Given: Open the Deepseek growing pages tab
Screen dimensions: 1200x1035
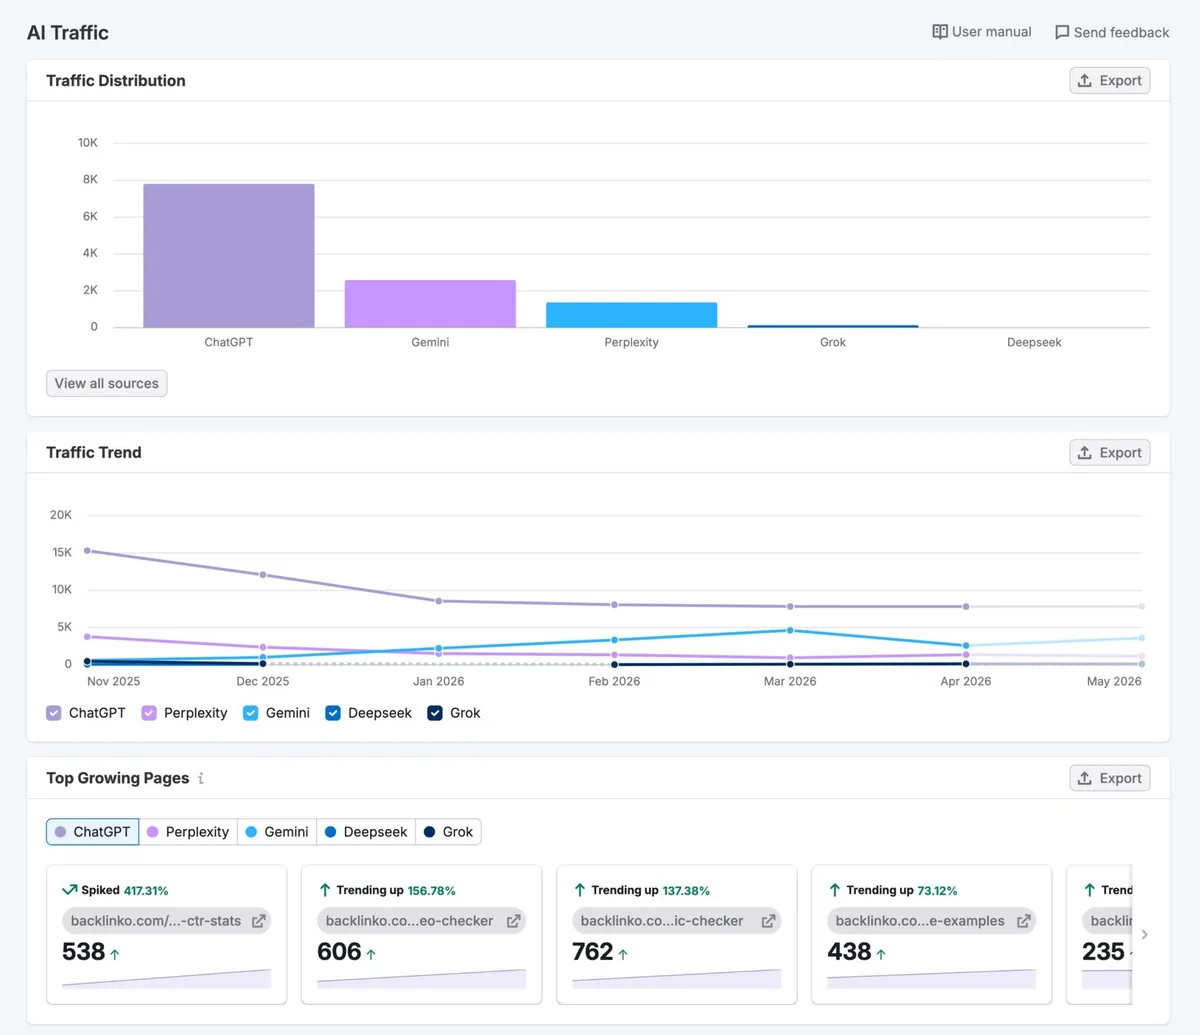Looking at the screenshot, I should click(366, 832).
